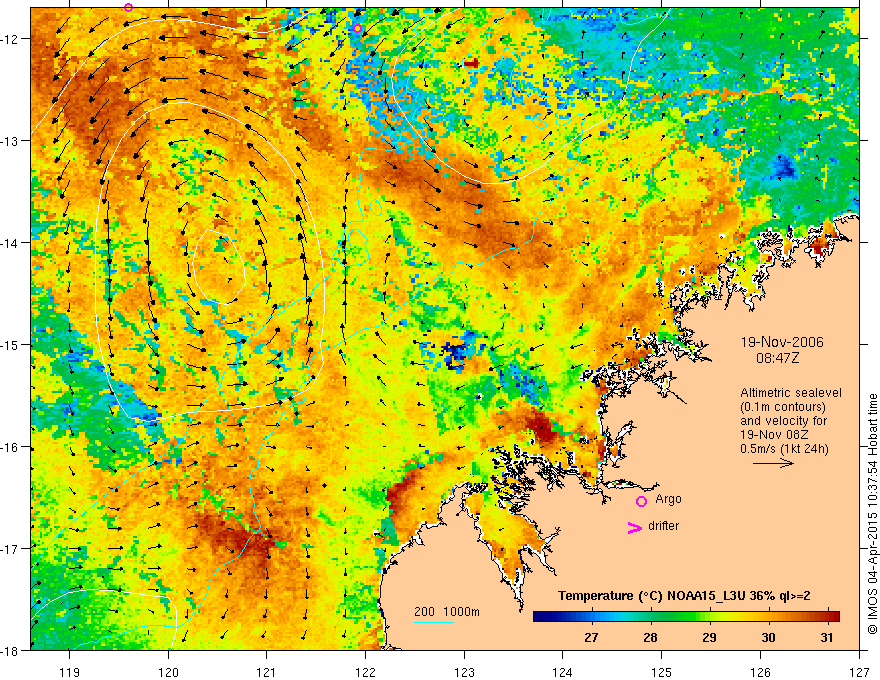
Task: Click the 'and velocity for' text line
Action: 783,421
